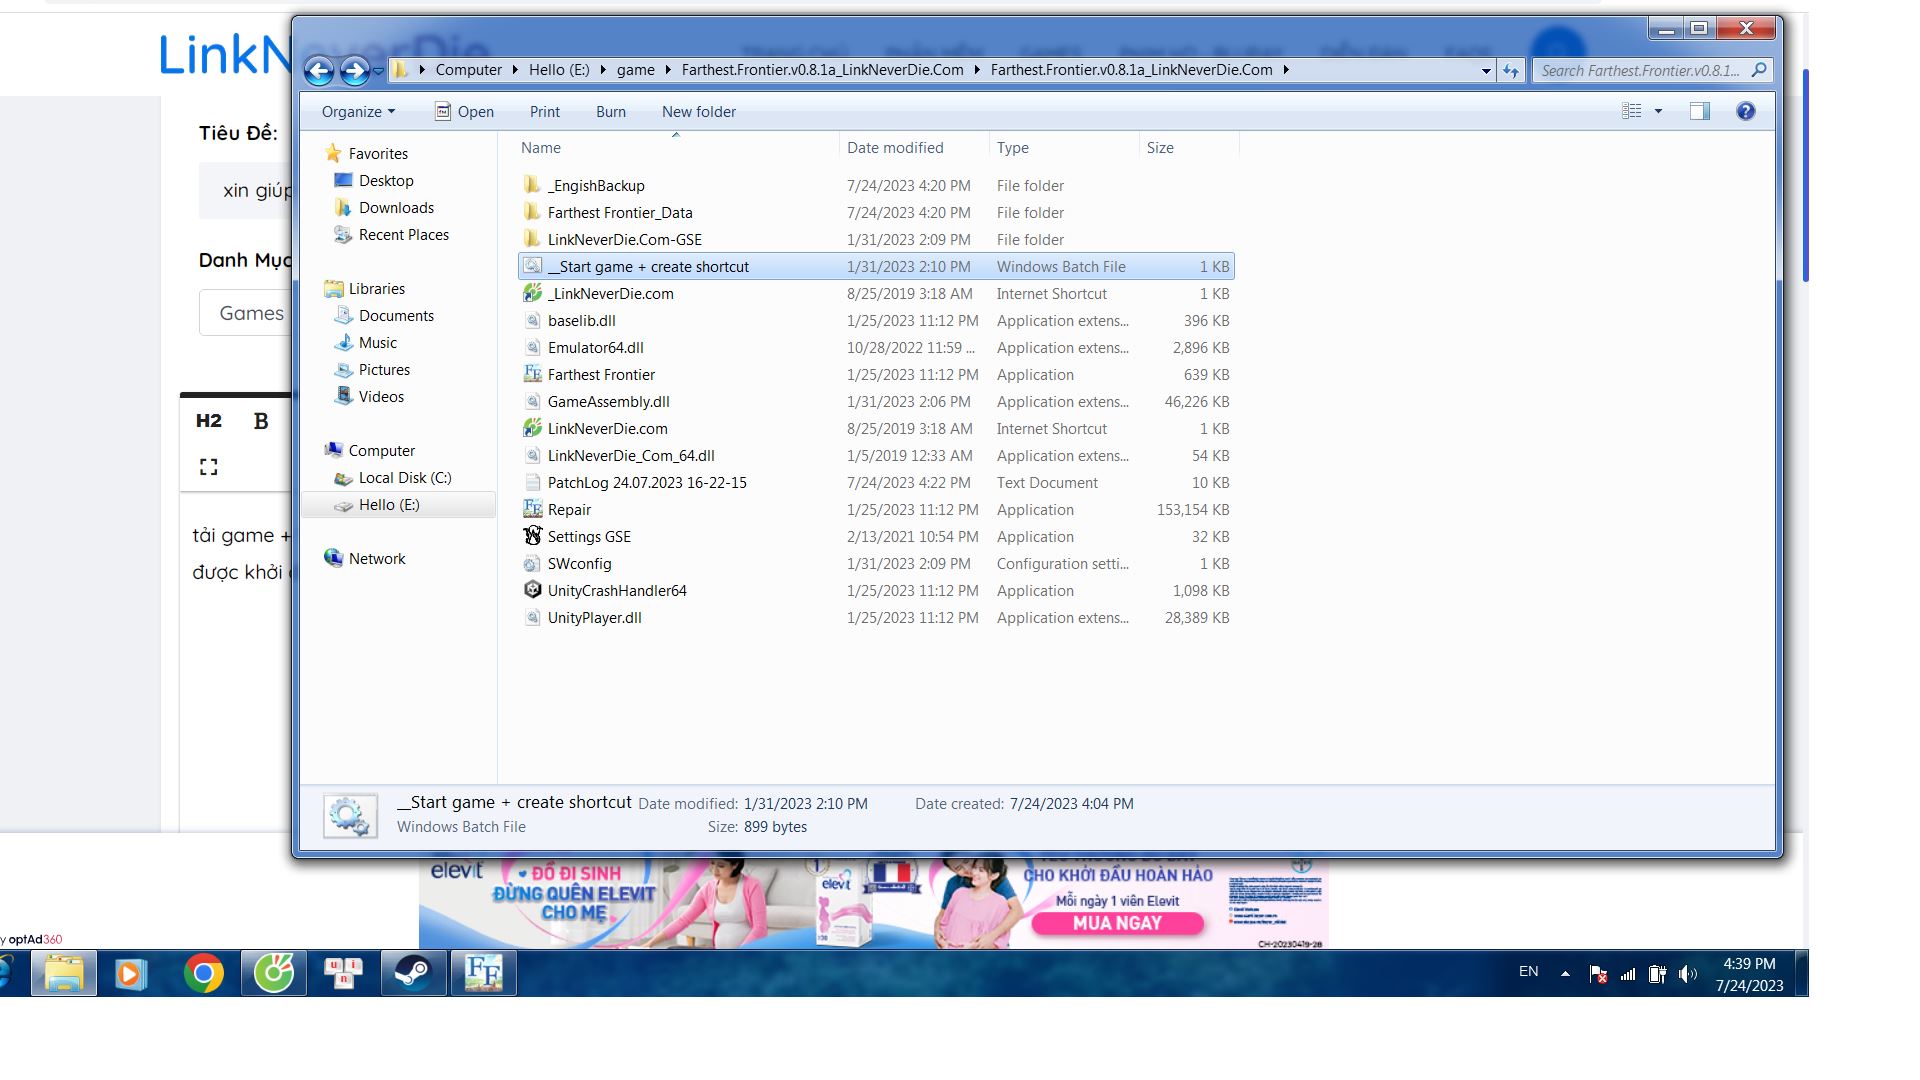Viewport: 1920px width, 1080px height.
Task: Open Settings GSE application
Action: pyautogui.click(x=588, y=535)
